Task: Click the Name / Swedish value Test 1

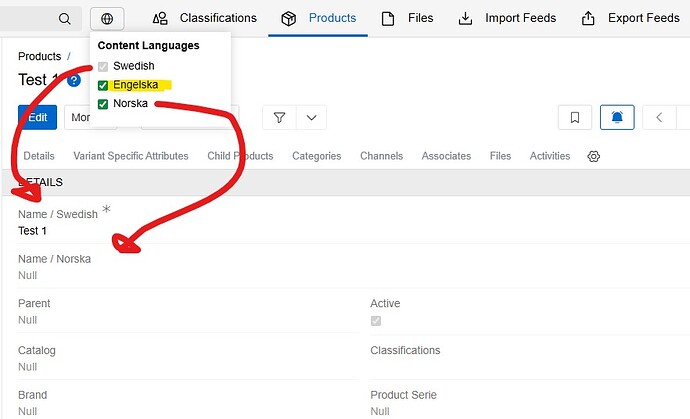Action: (x=32, y=231)
